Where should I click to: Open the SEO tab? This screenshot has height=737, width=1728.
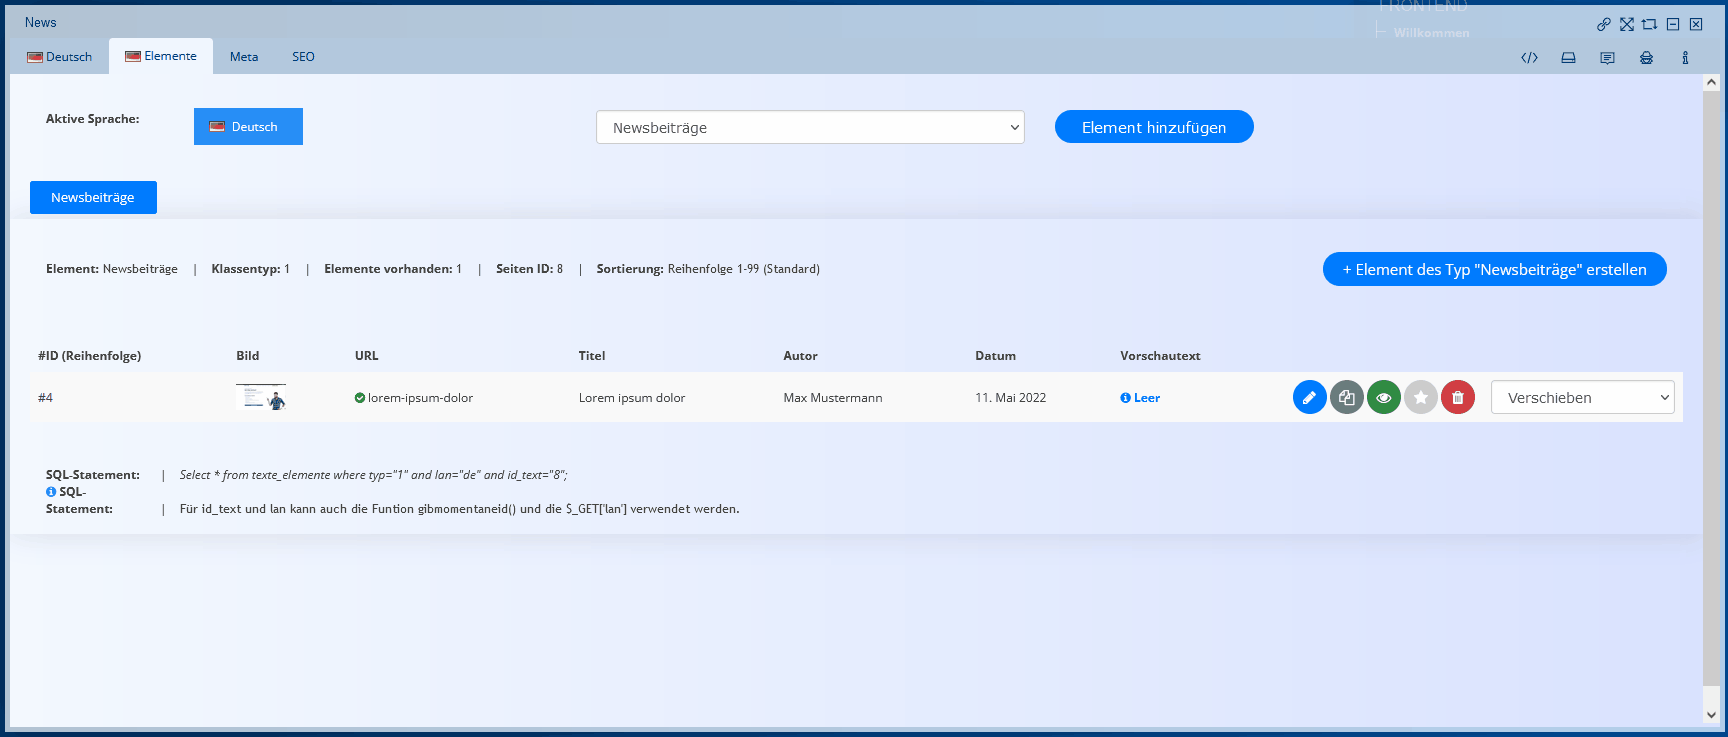coord(303,57)
